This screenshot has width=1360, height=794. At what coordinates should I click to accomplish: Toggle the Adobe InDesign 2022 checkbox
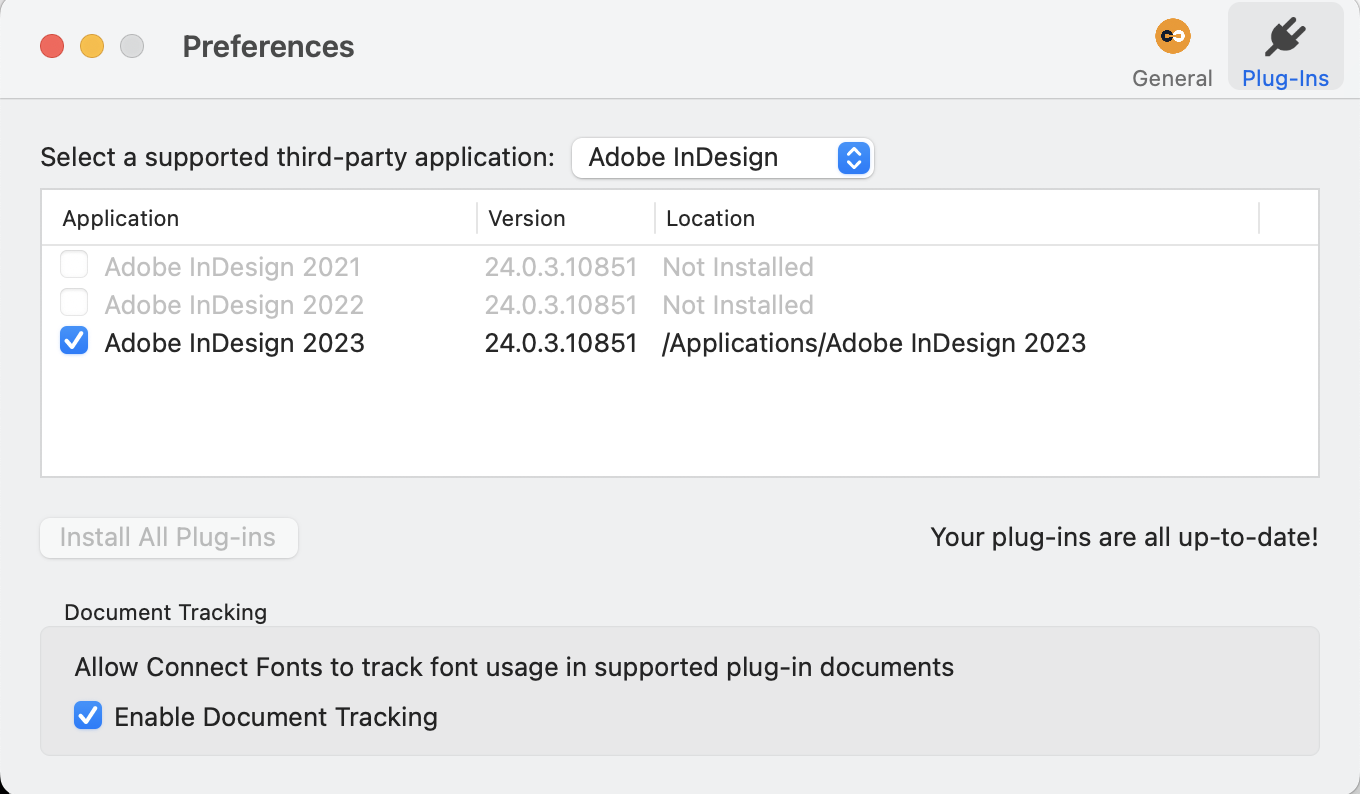click(x=74, y=303)
